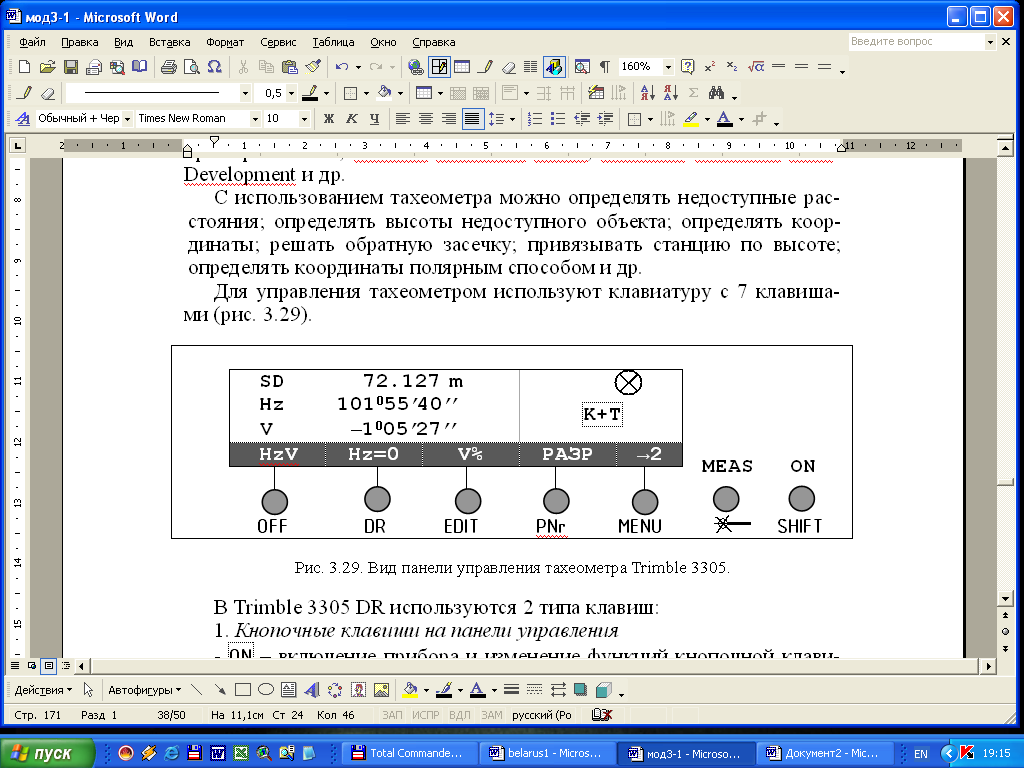Expand the Автофигуры menu
Image resolution: width=1024 pixels, height=768 pixels.
(144, 690)
